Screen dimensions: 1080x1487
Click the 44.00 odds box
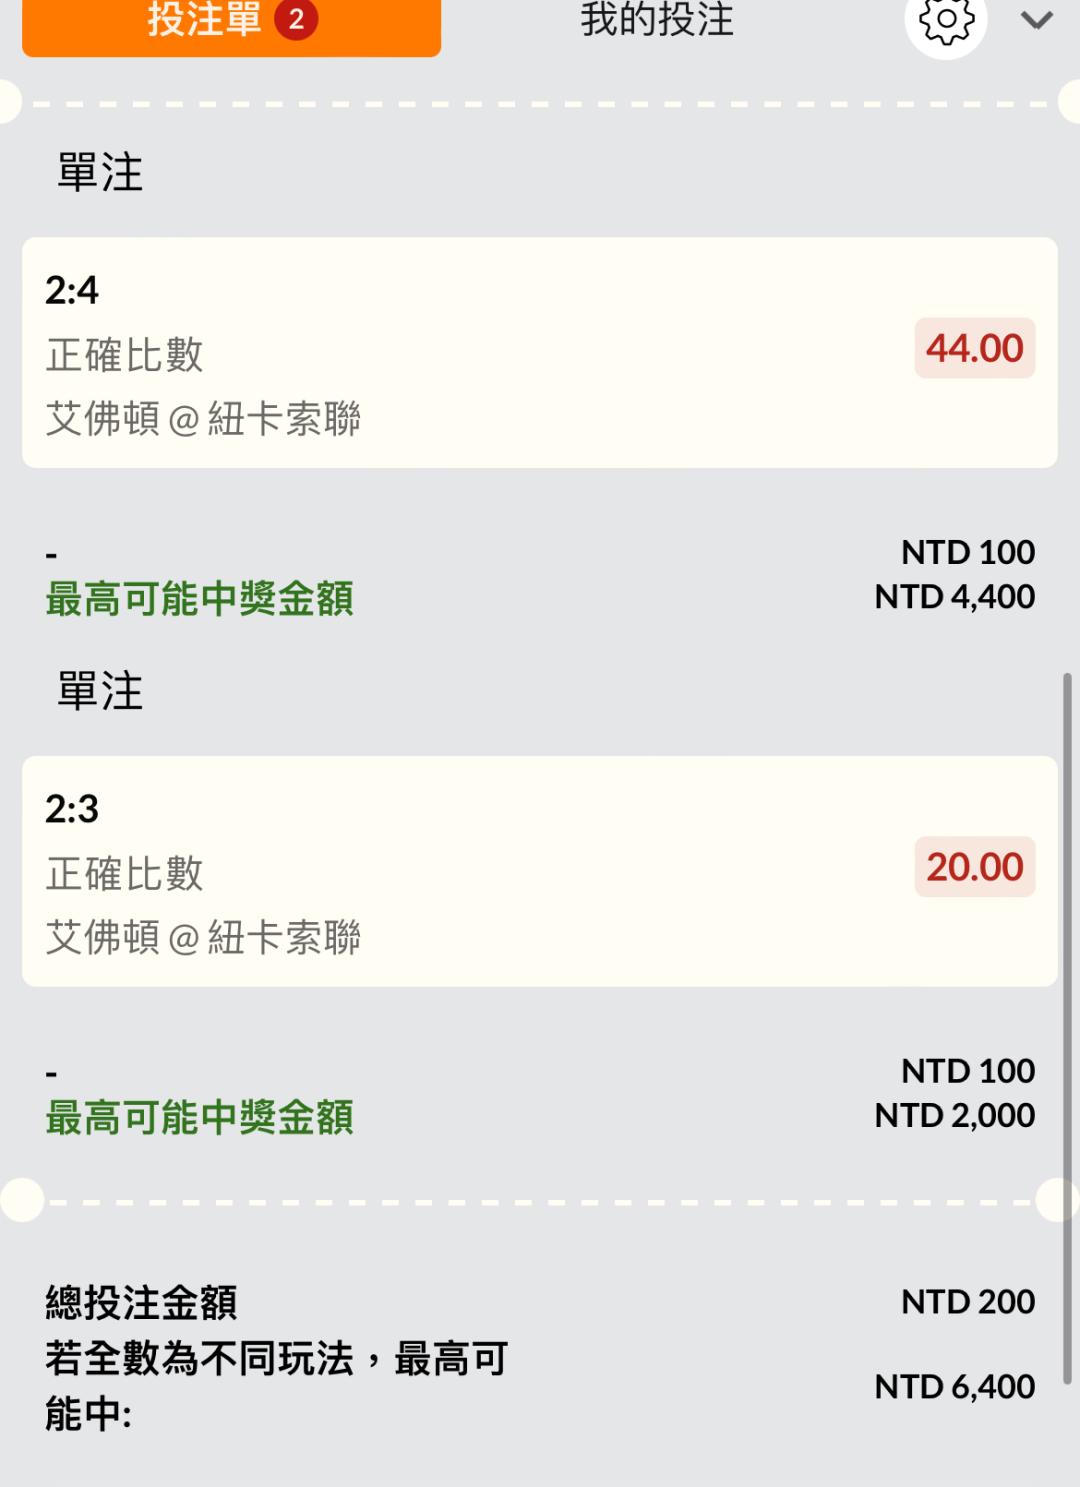click(x=974, y=348)
